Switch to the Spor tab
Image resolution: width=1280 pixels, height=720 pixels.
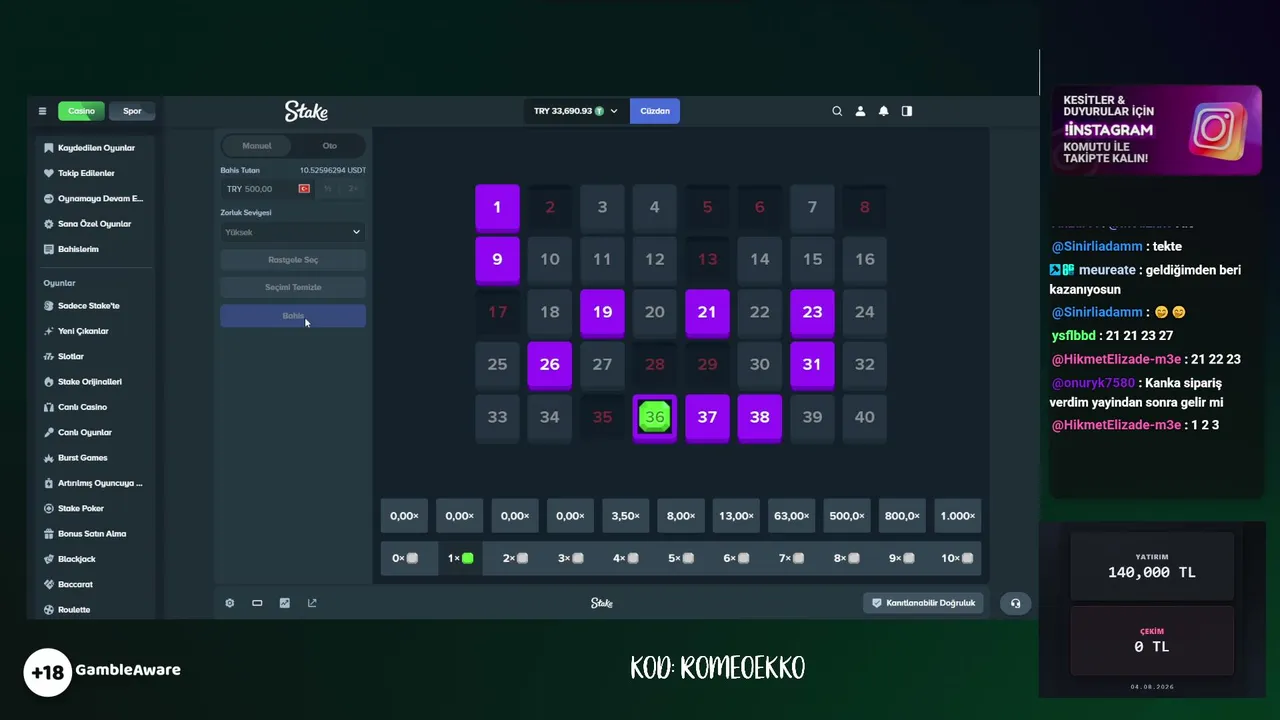(132, 111)
